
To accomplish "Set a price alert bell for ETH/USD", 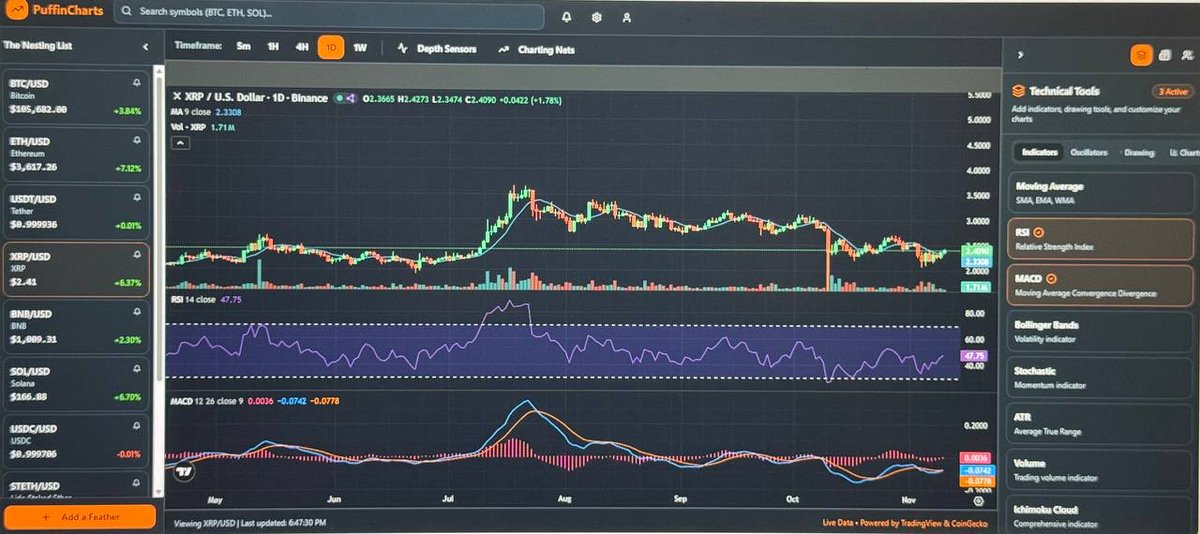I will coord(136,141).
